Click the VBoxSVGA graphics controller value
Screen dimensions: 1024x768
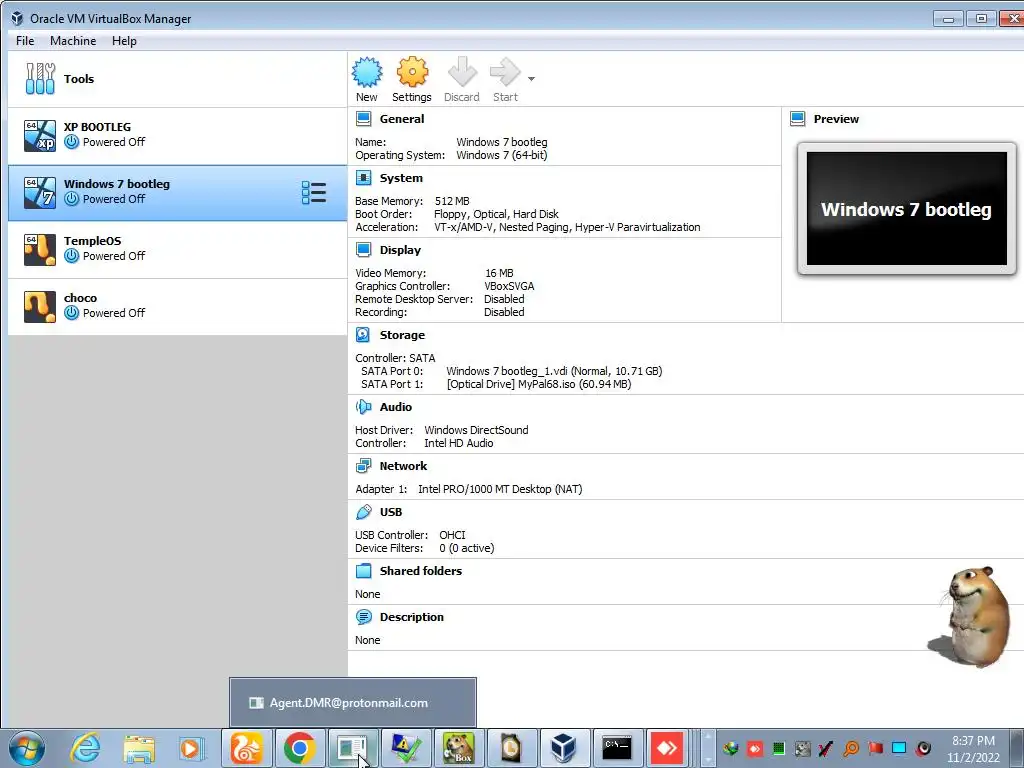pos(509,286)
